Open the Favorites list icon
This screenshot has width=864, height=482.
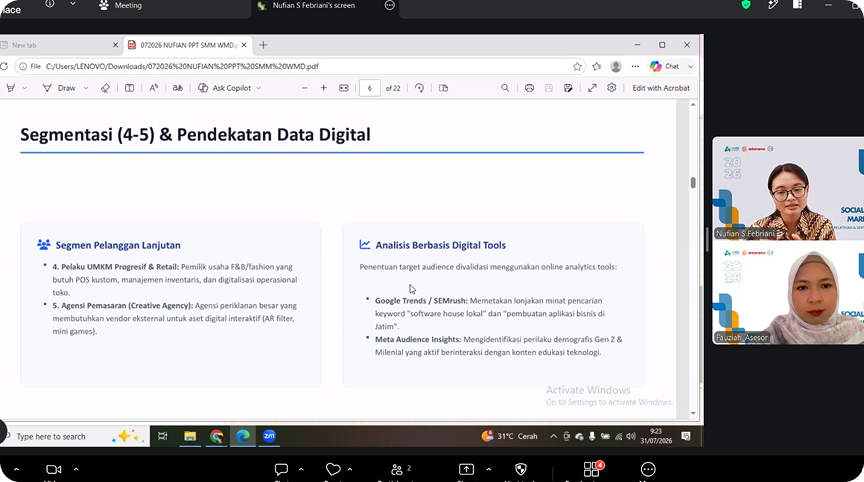[x=597, y=66]
